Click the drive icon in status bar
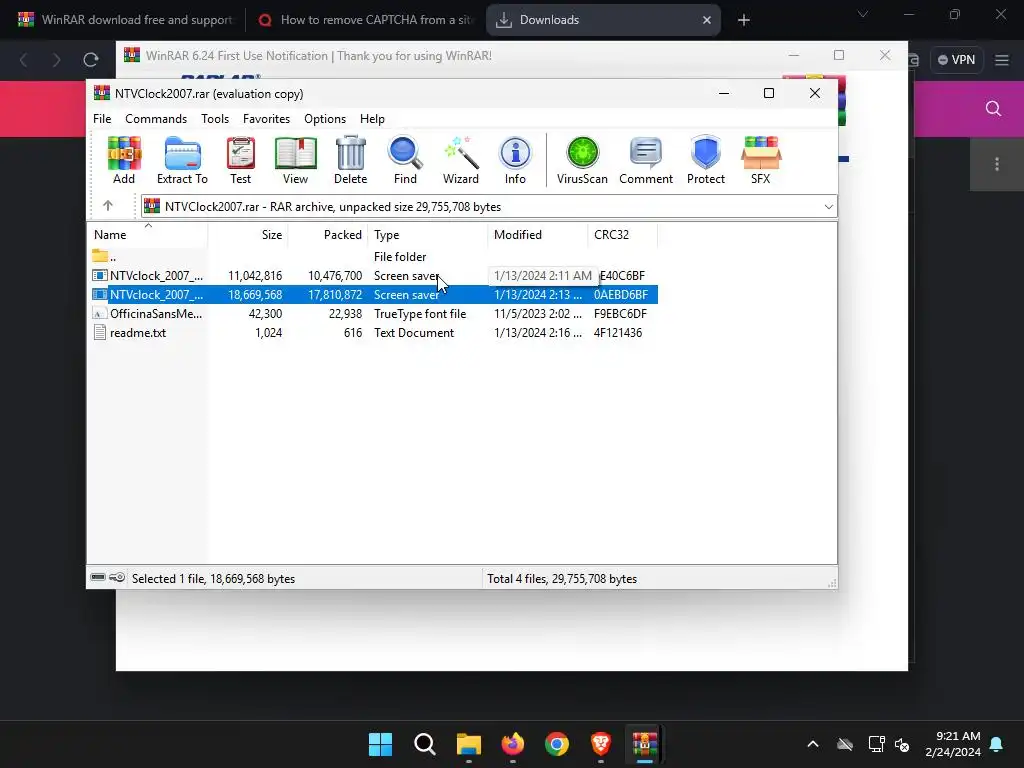 point(98,577)
